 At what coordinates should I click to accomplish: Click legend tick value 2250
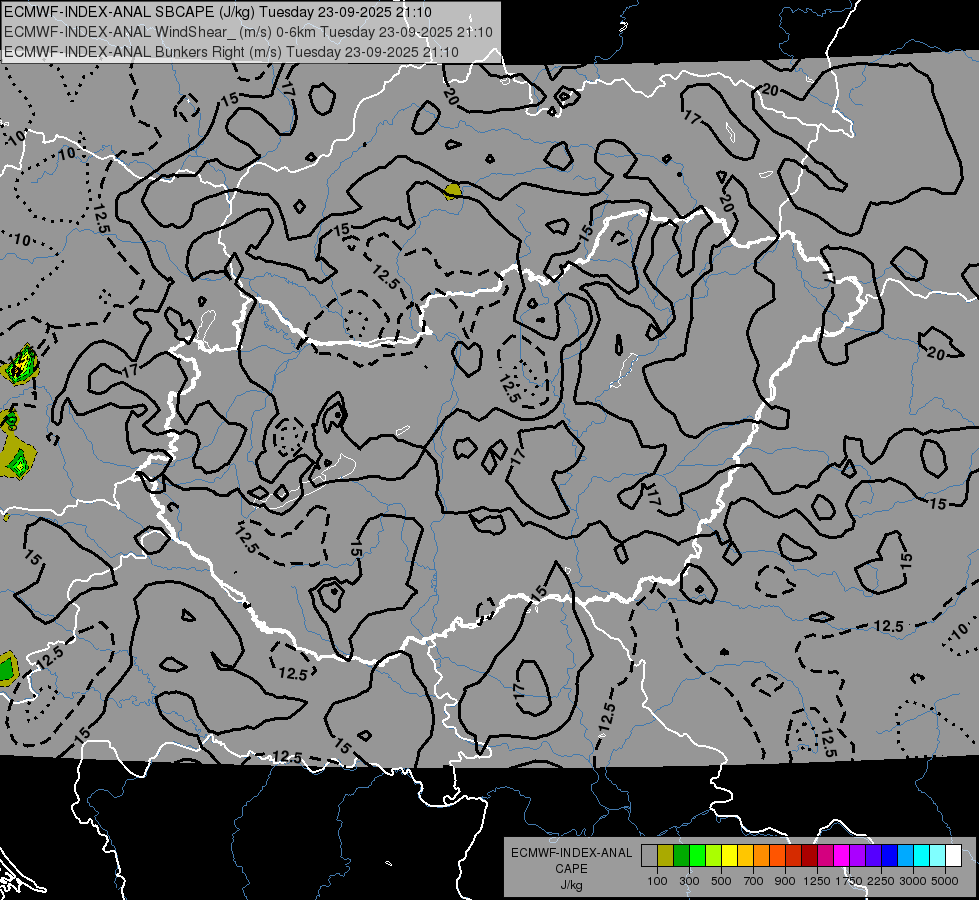click(882, 881)
